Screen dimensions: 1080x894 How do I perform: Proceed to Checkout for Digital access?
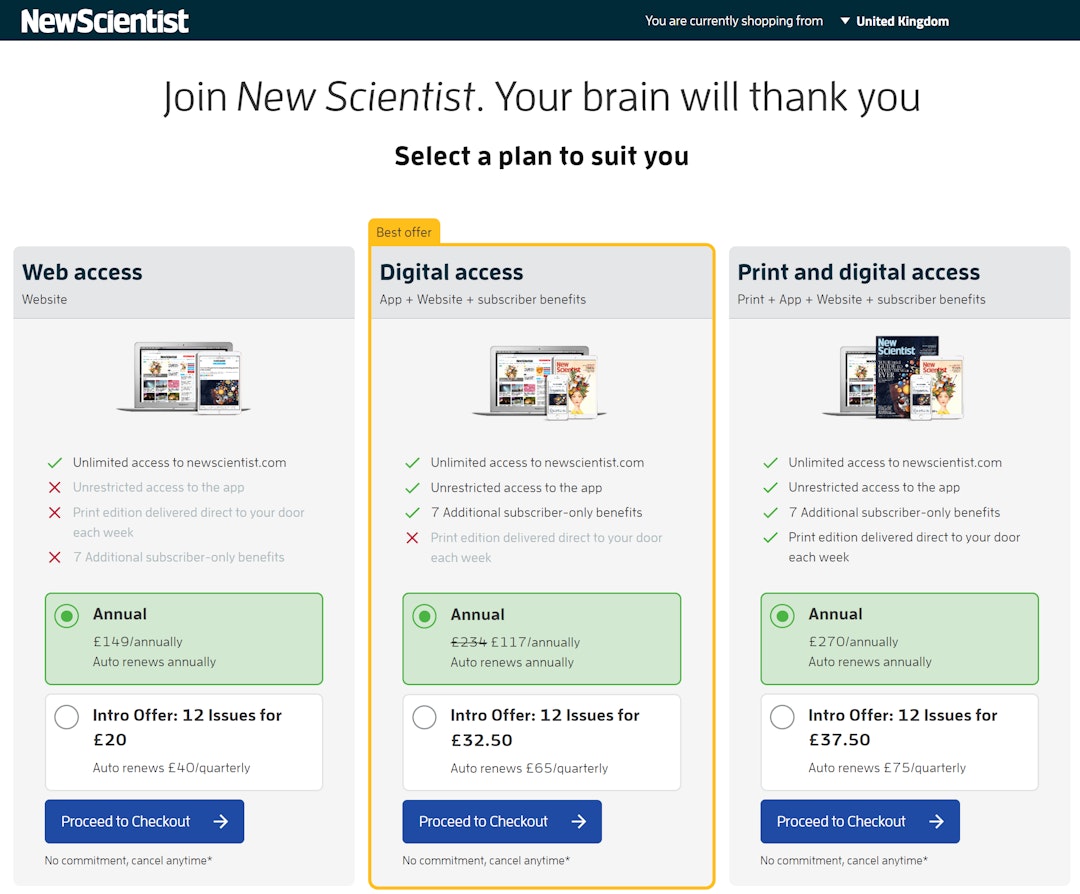tap(502, 822)
